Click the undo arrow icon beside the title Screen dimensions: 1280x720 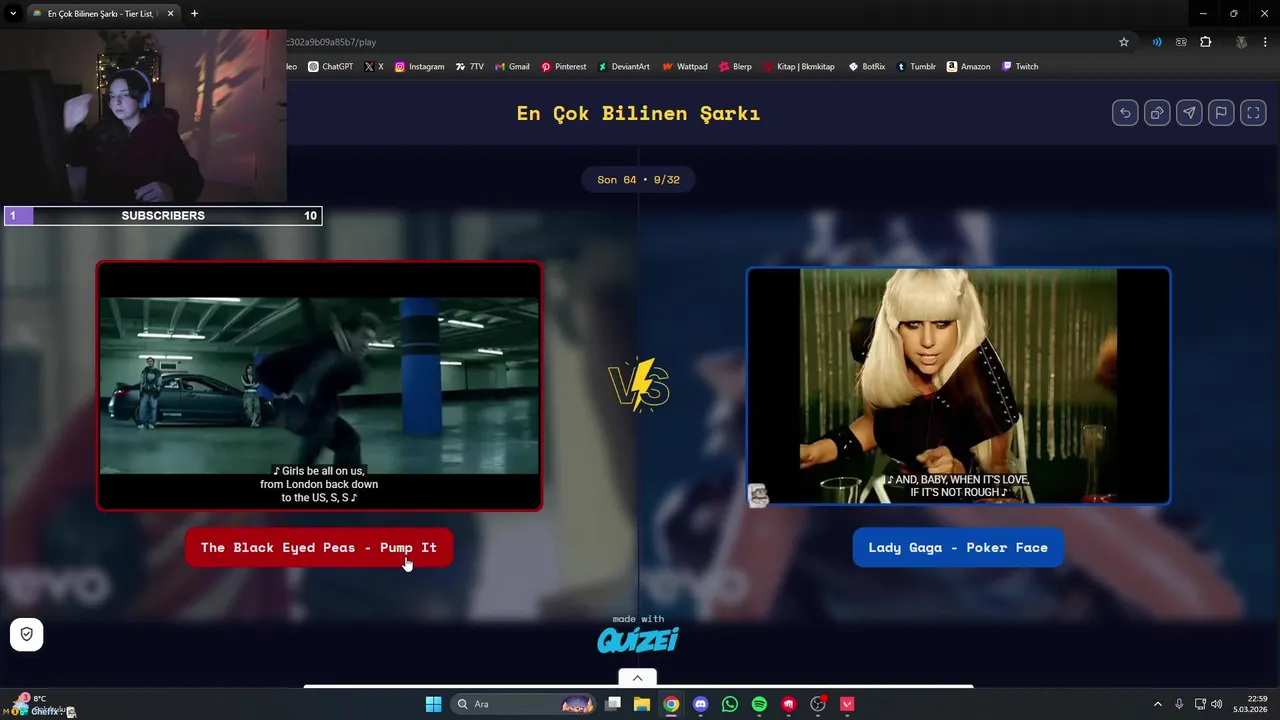coord(1125,113)
